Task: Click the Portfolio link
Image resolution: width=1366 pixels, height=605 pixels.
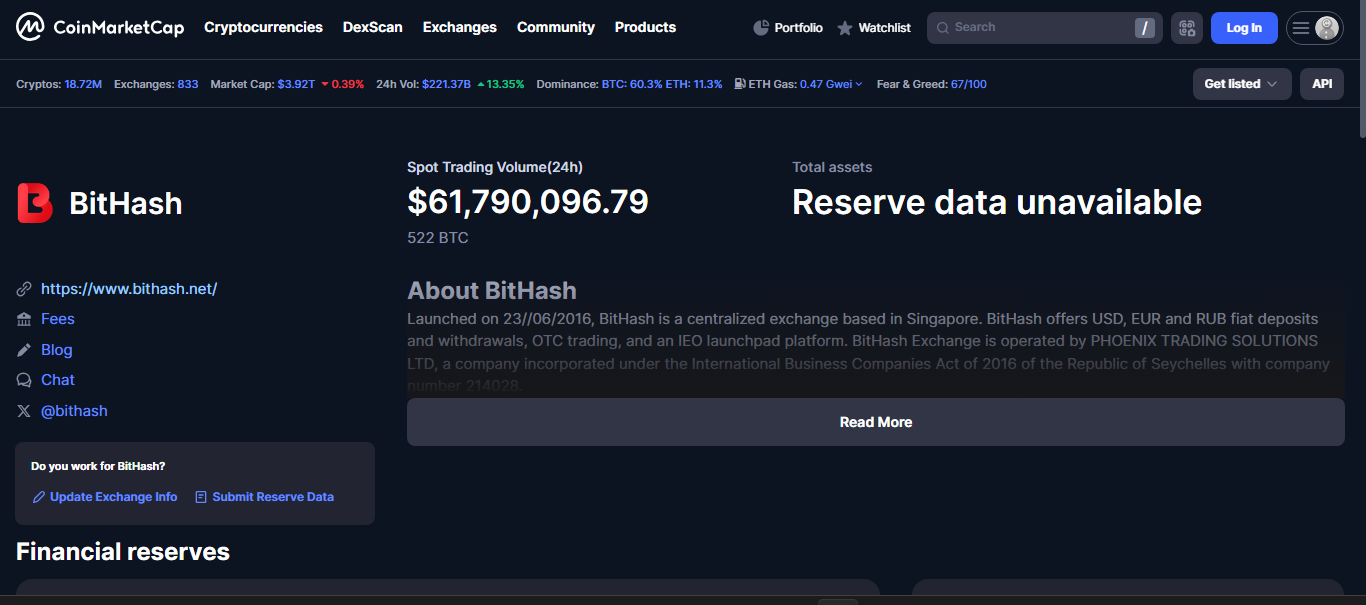Action: point(798,28)
